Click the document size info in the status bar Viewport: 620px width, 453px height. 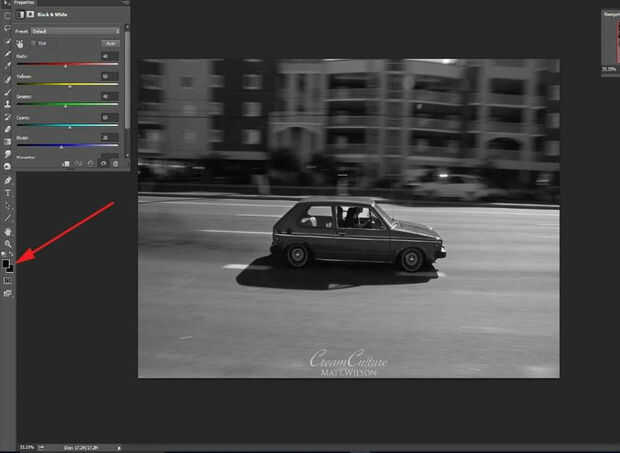coord(81,447)
